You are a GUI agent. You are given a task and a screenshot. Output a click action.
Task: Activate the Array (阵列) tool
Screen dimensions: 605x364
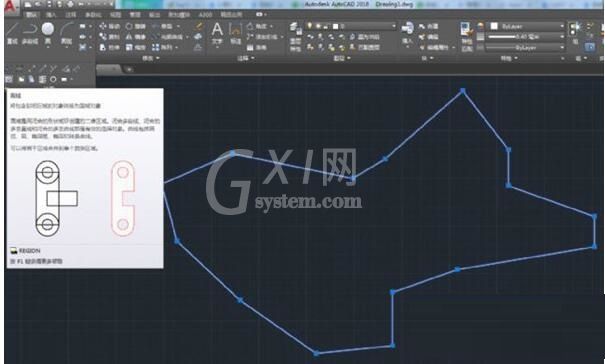162,47
